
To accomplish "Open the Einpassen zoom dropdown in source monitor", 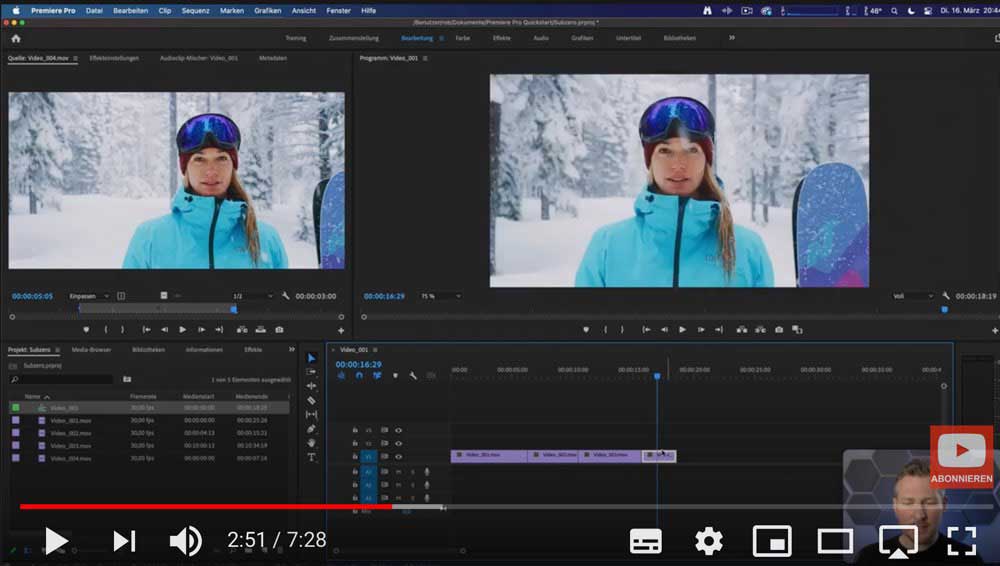I will coord(88,296).
